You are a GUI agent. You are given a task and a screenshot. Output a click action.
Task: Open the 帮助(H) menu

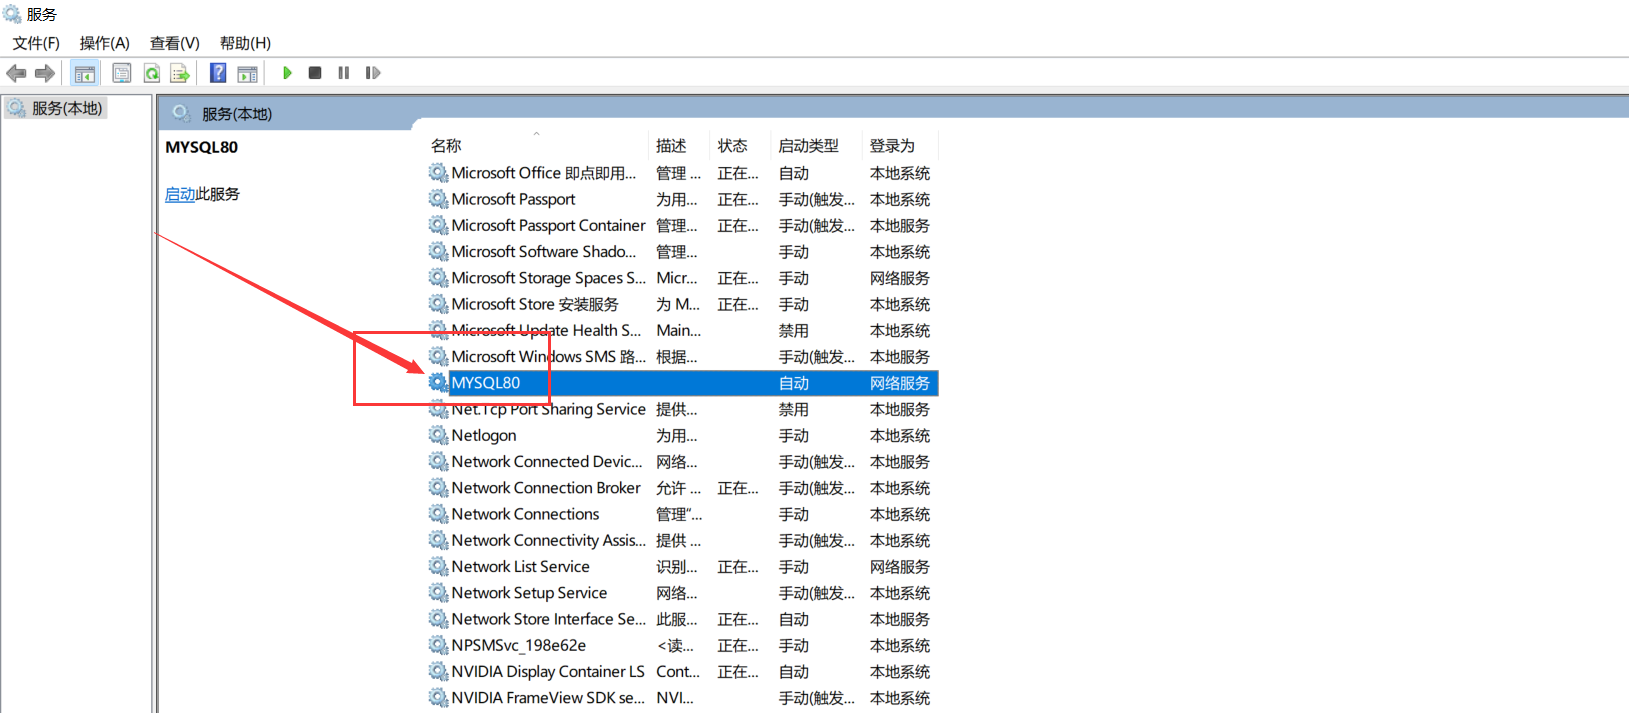245,43
